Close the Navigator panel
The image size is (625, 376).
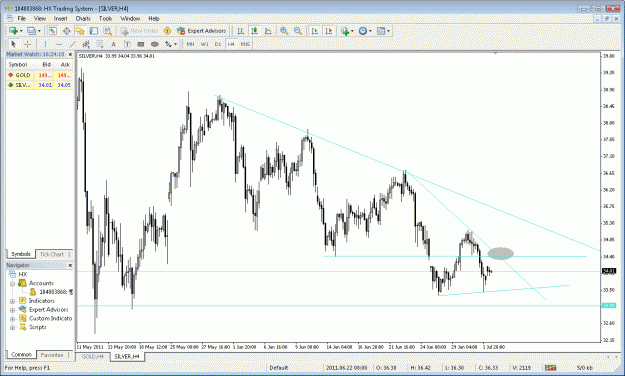pyautogui.click(x=71, y=265)
